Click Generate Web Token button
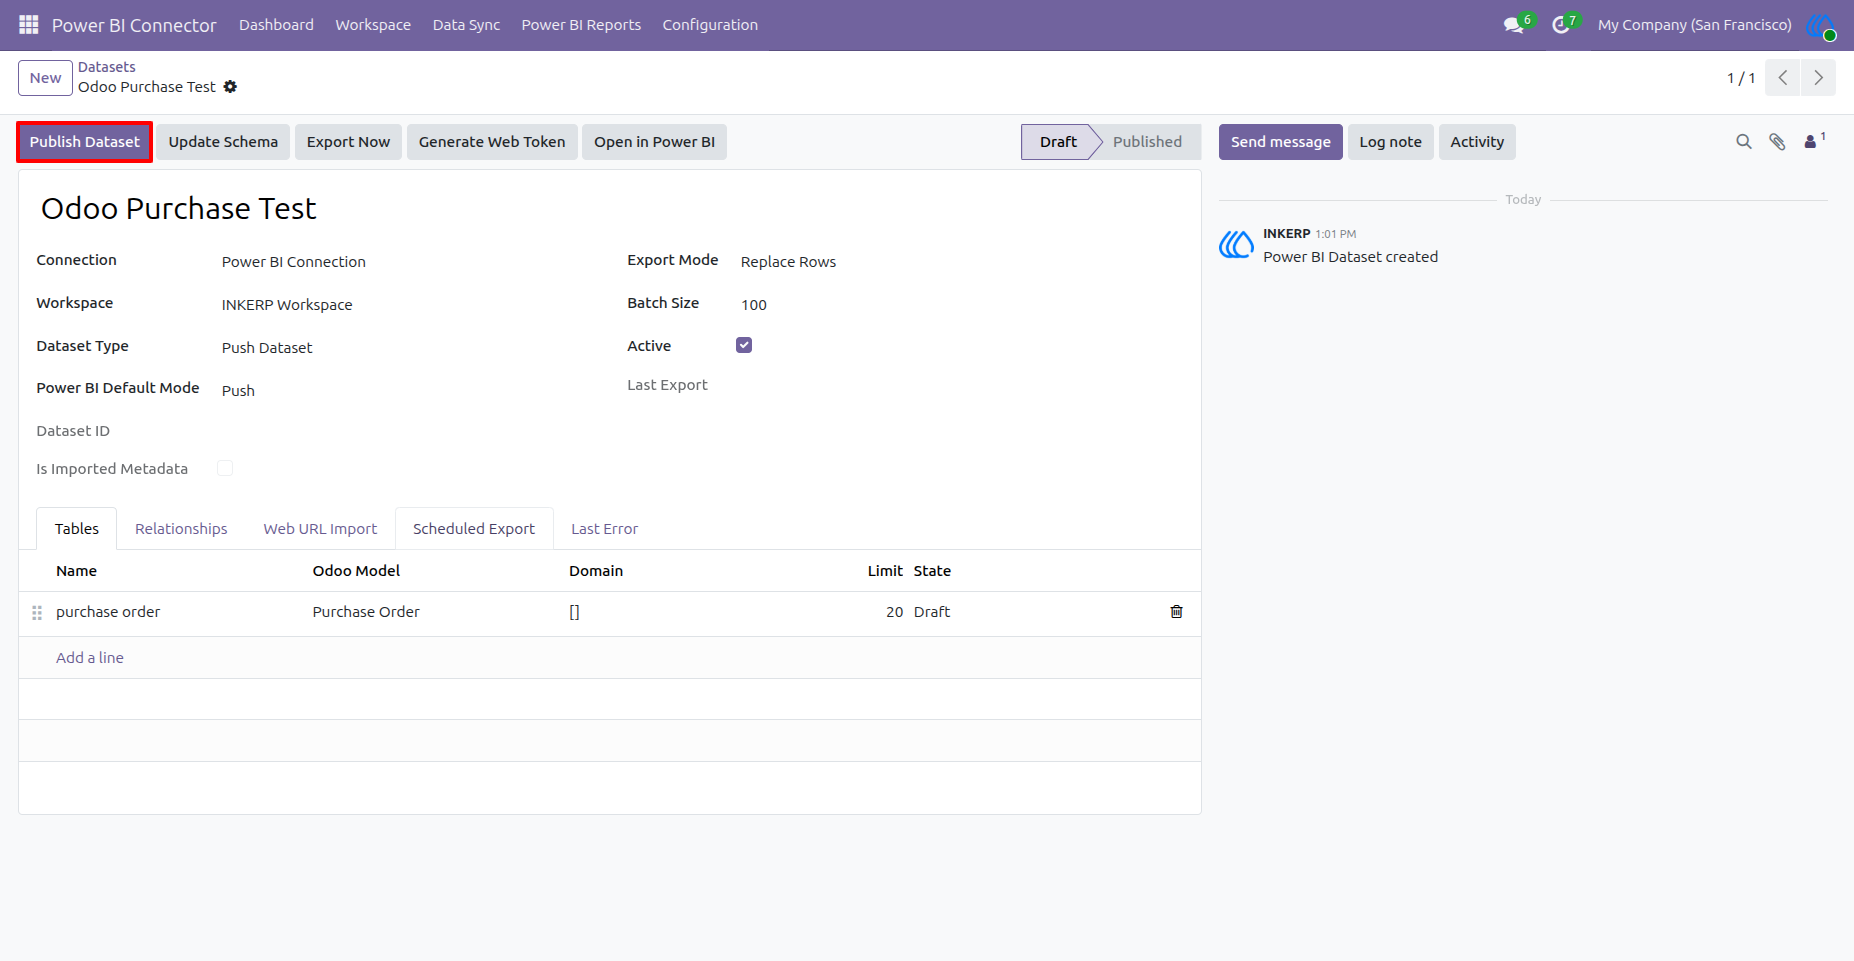The height and width of the screenshot is (961, 1854). click(492, 142)
